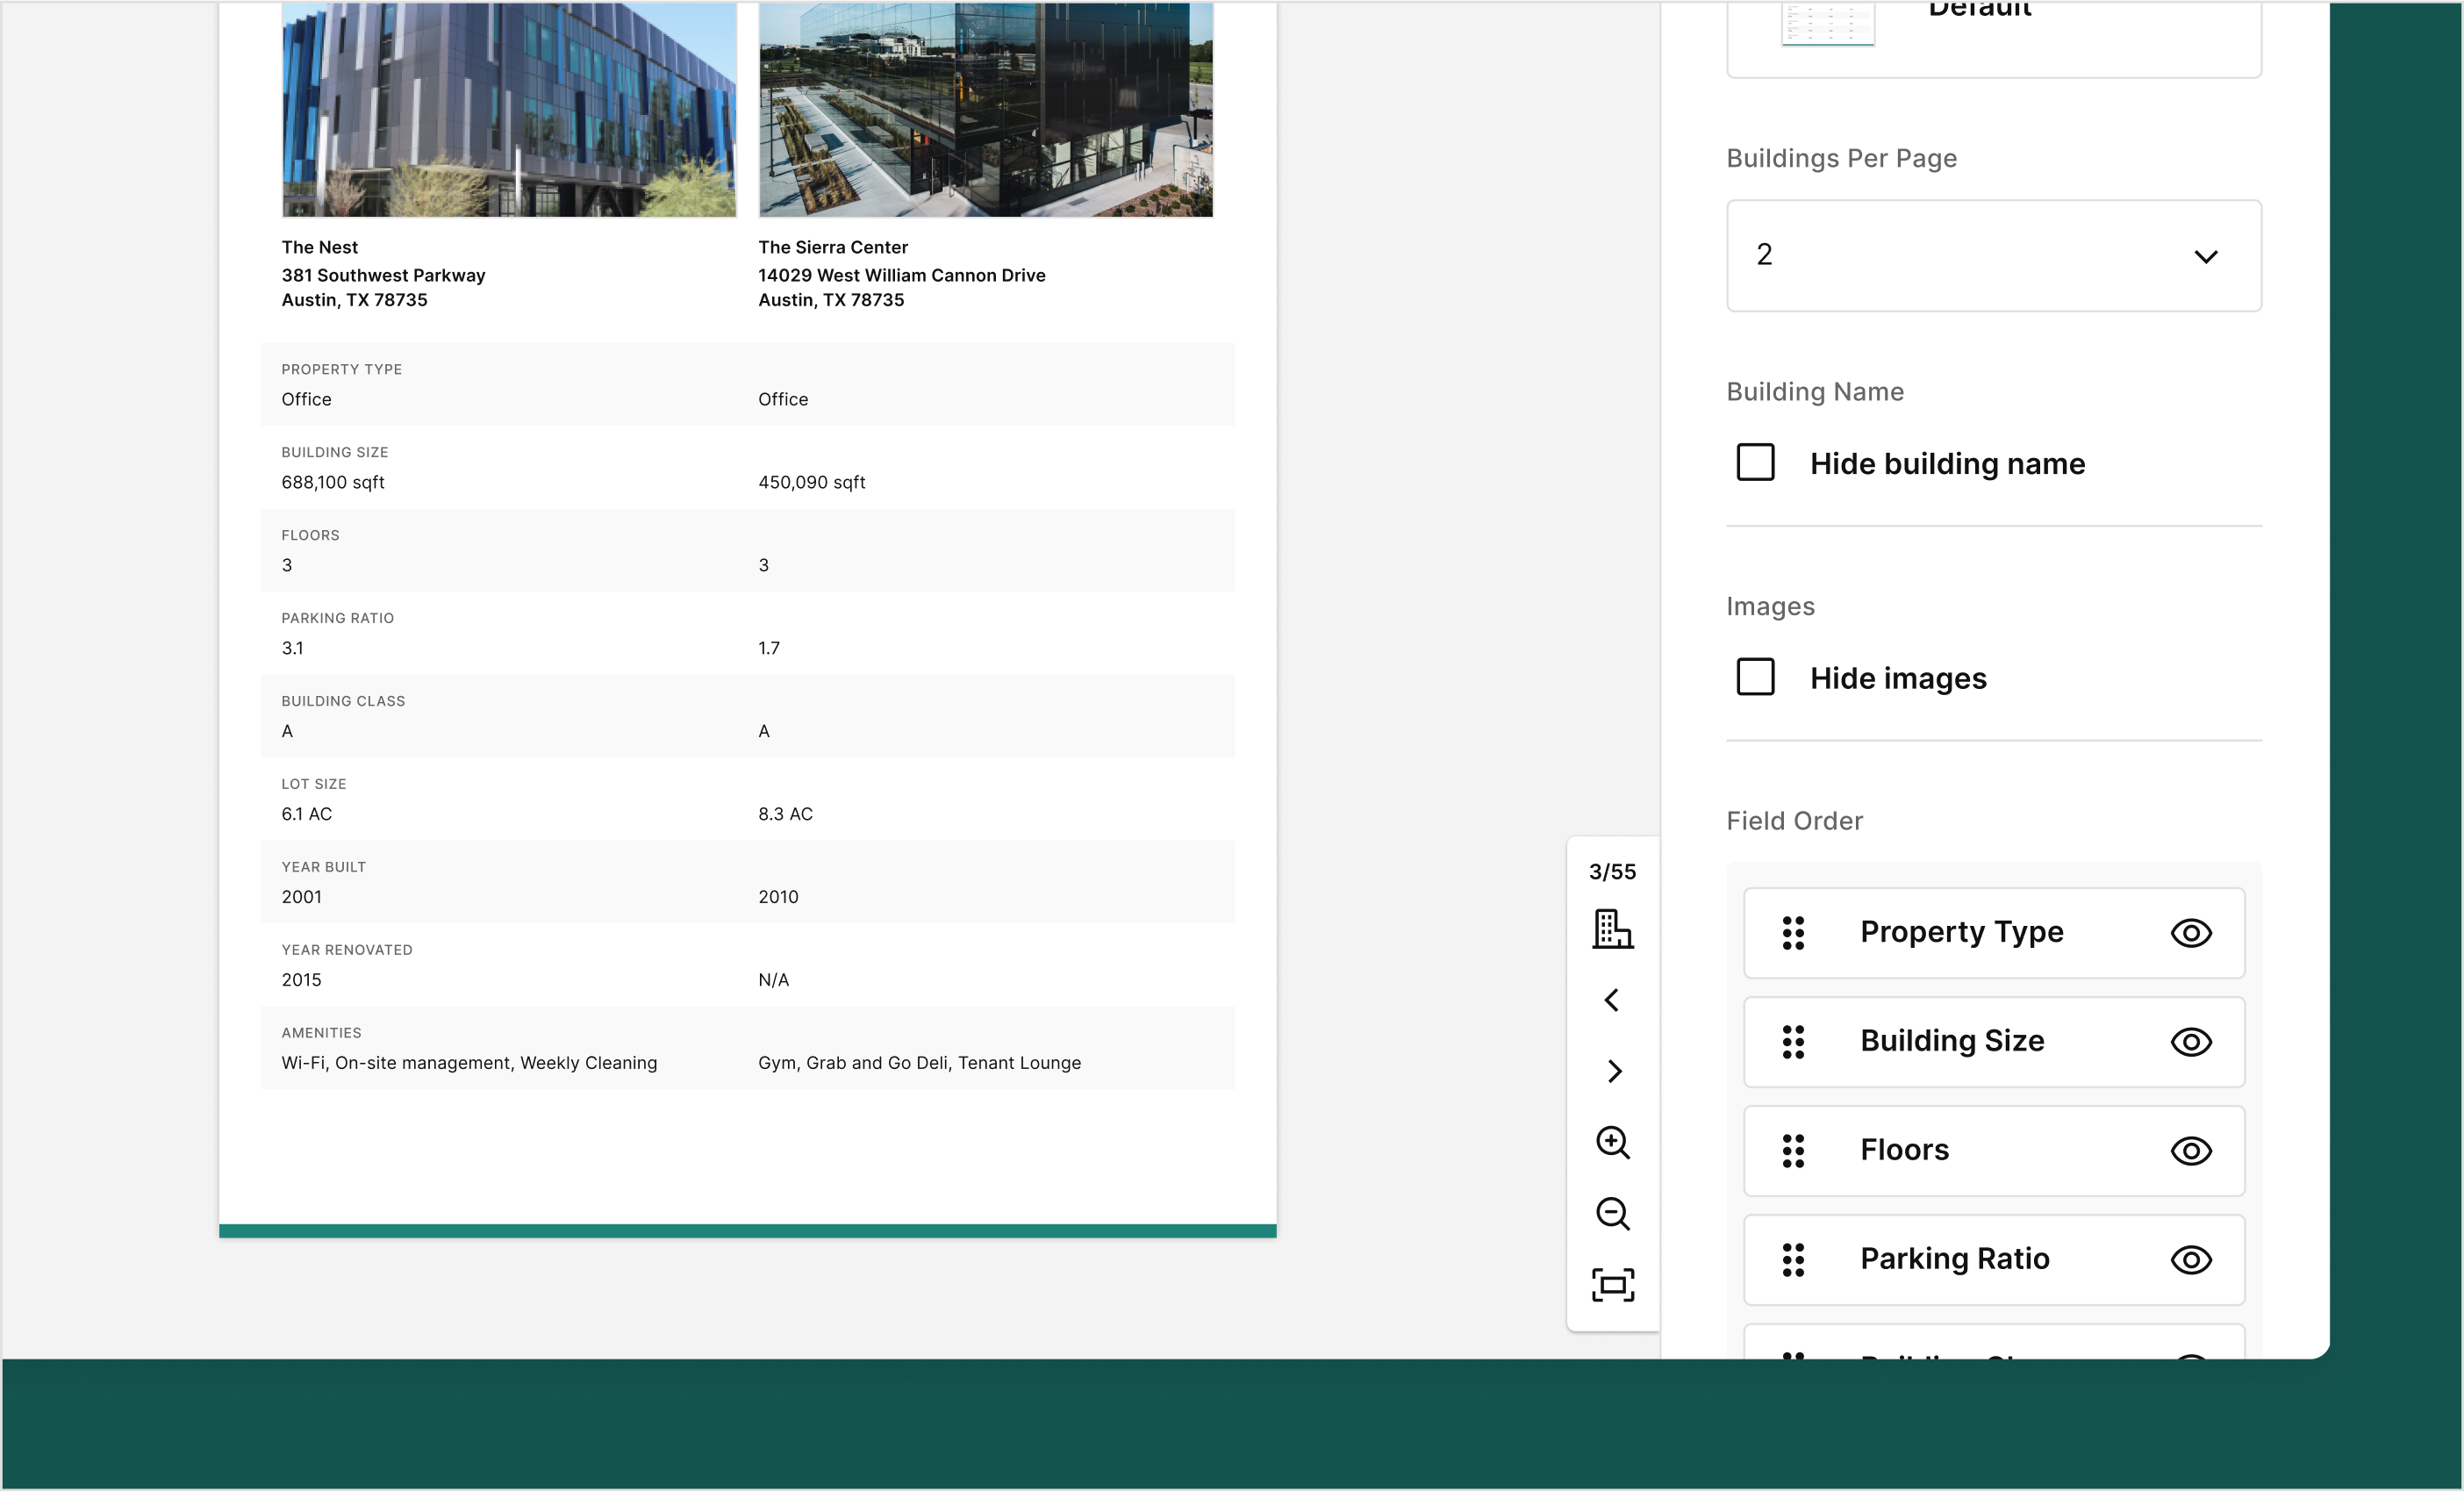Hide the Parking Ratio field
This screenshot has height=1492, width=2464.
pos(2190,1260)
